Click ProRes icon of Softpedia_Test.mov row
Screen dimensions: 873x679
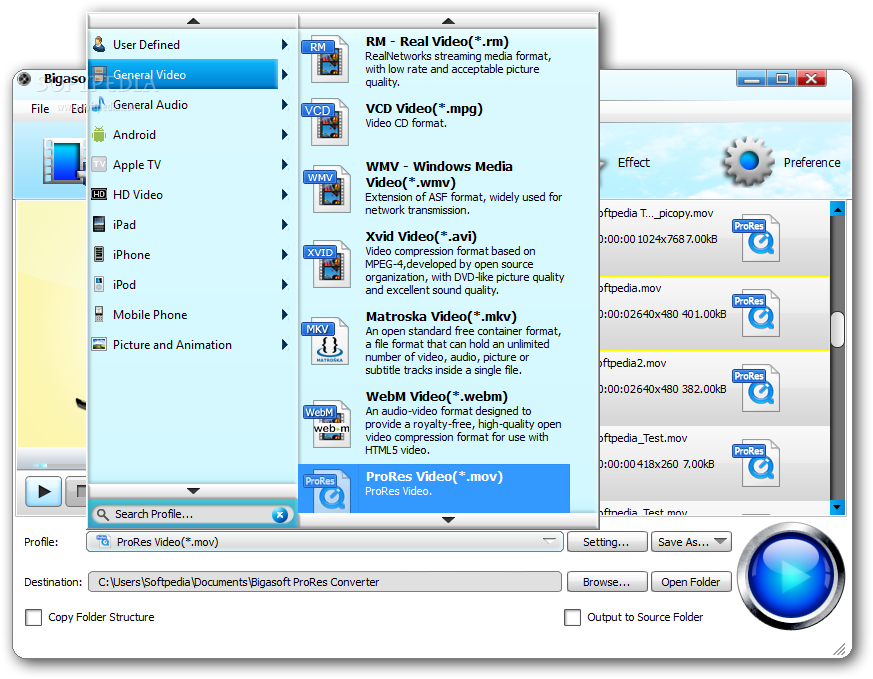click(x=756, y=464)
